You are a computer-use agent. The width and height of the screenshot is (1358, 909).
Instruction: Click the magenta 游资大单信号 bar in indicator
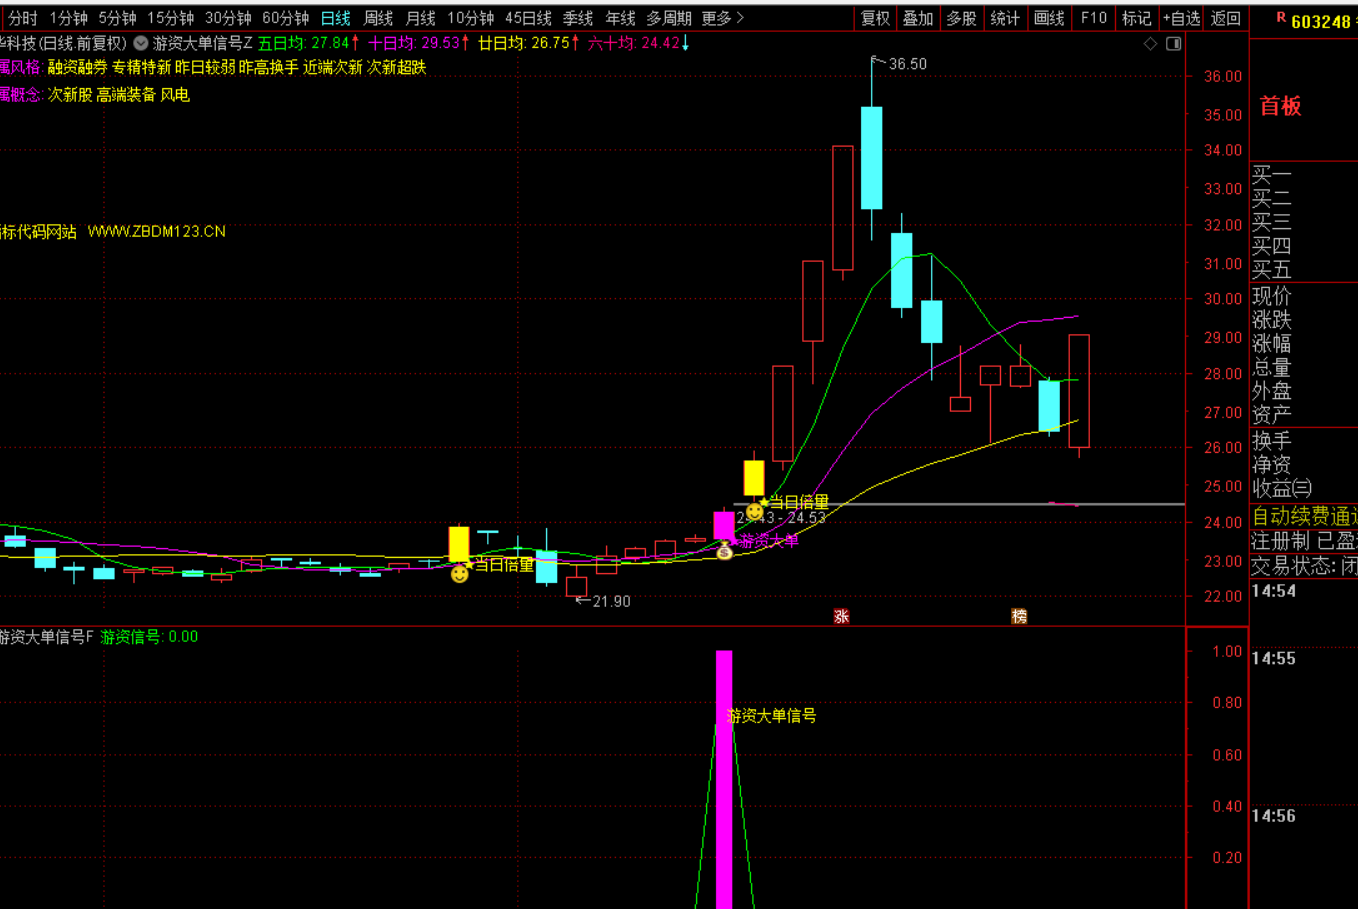tap(723, 780)
